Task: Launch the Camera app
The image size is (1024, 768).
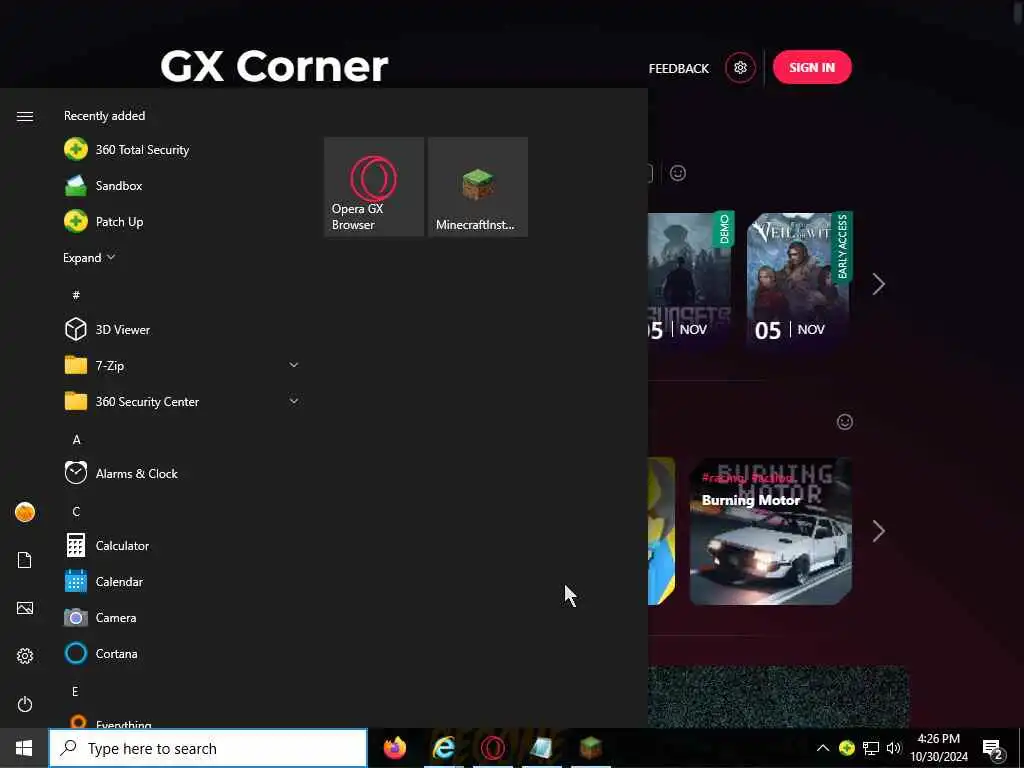Action: point(182,617)
